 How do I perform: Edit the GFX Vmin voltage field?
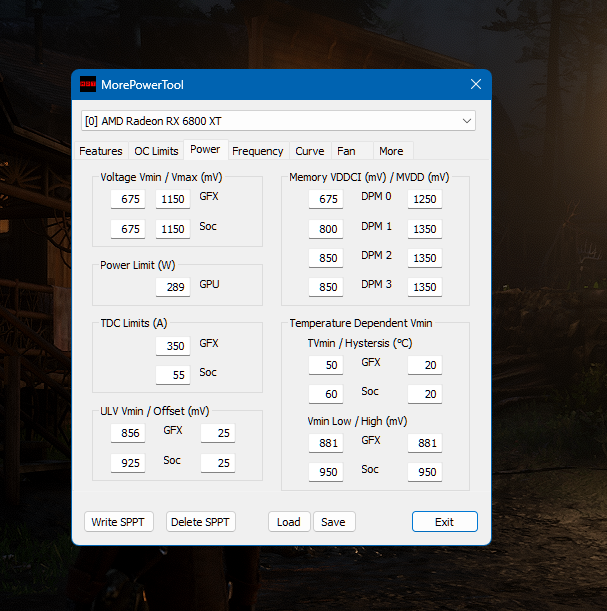pos(128,199)
